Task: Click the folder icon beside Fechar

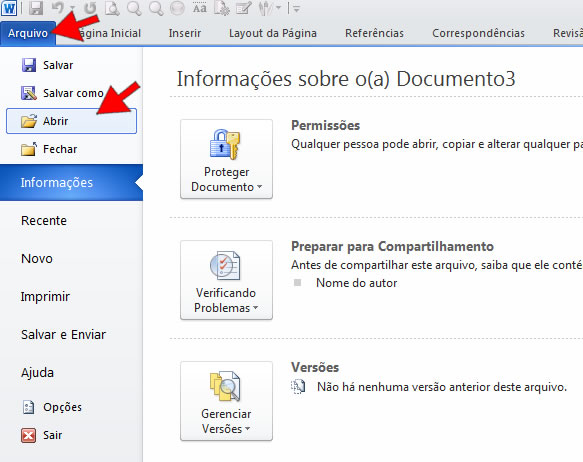Action: [x=29, y=149]
